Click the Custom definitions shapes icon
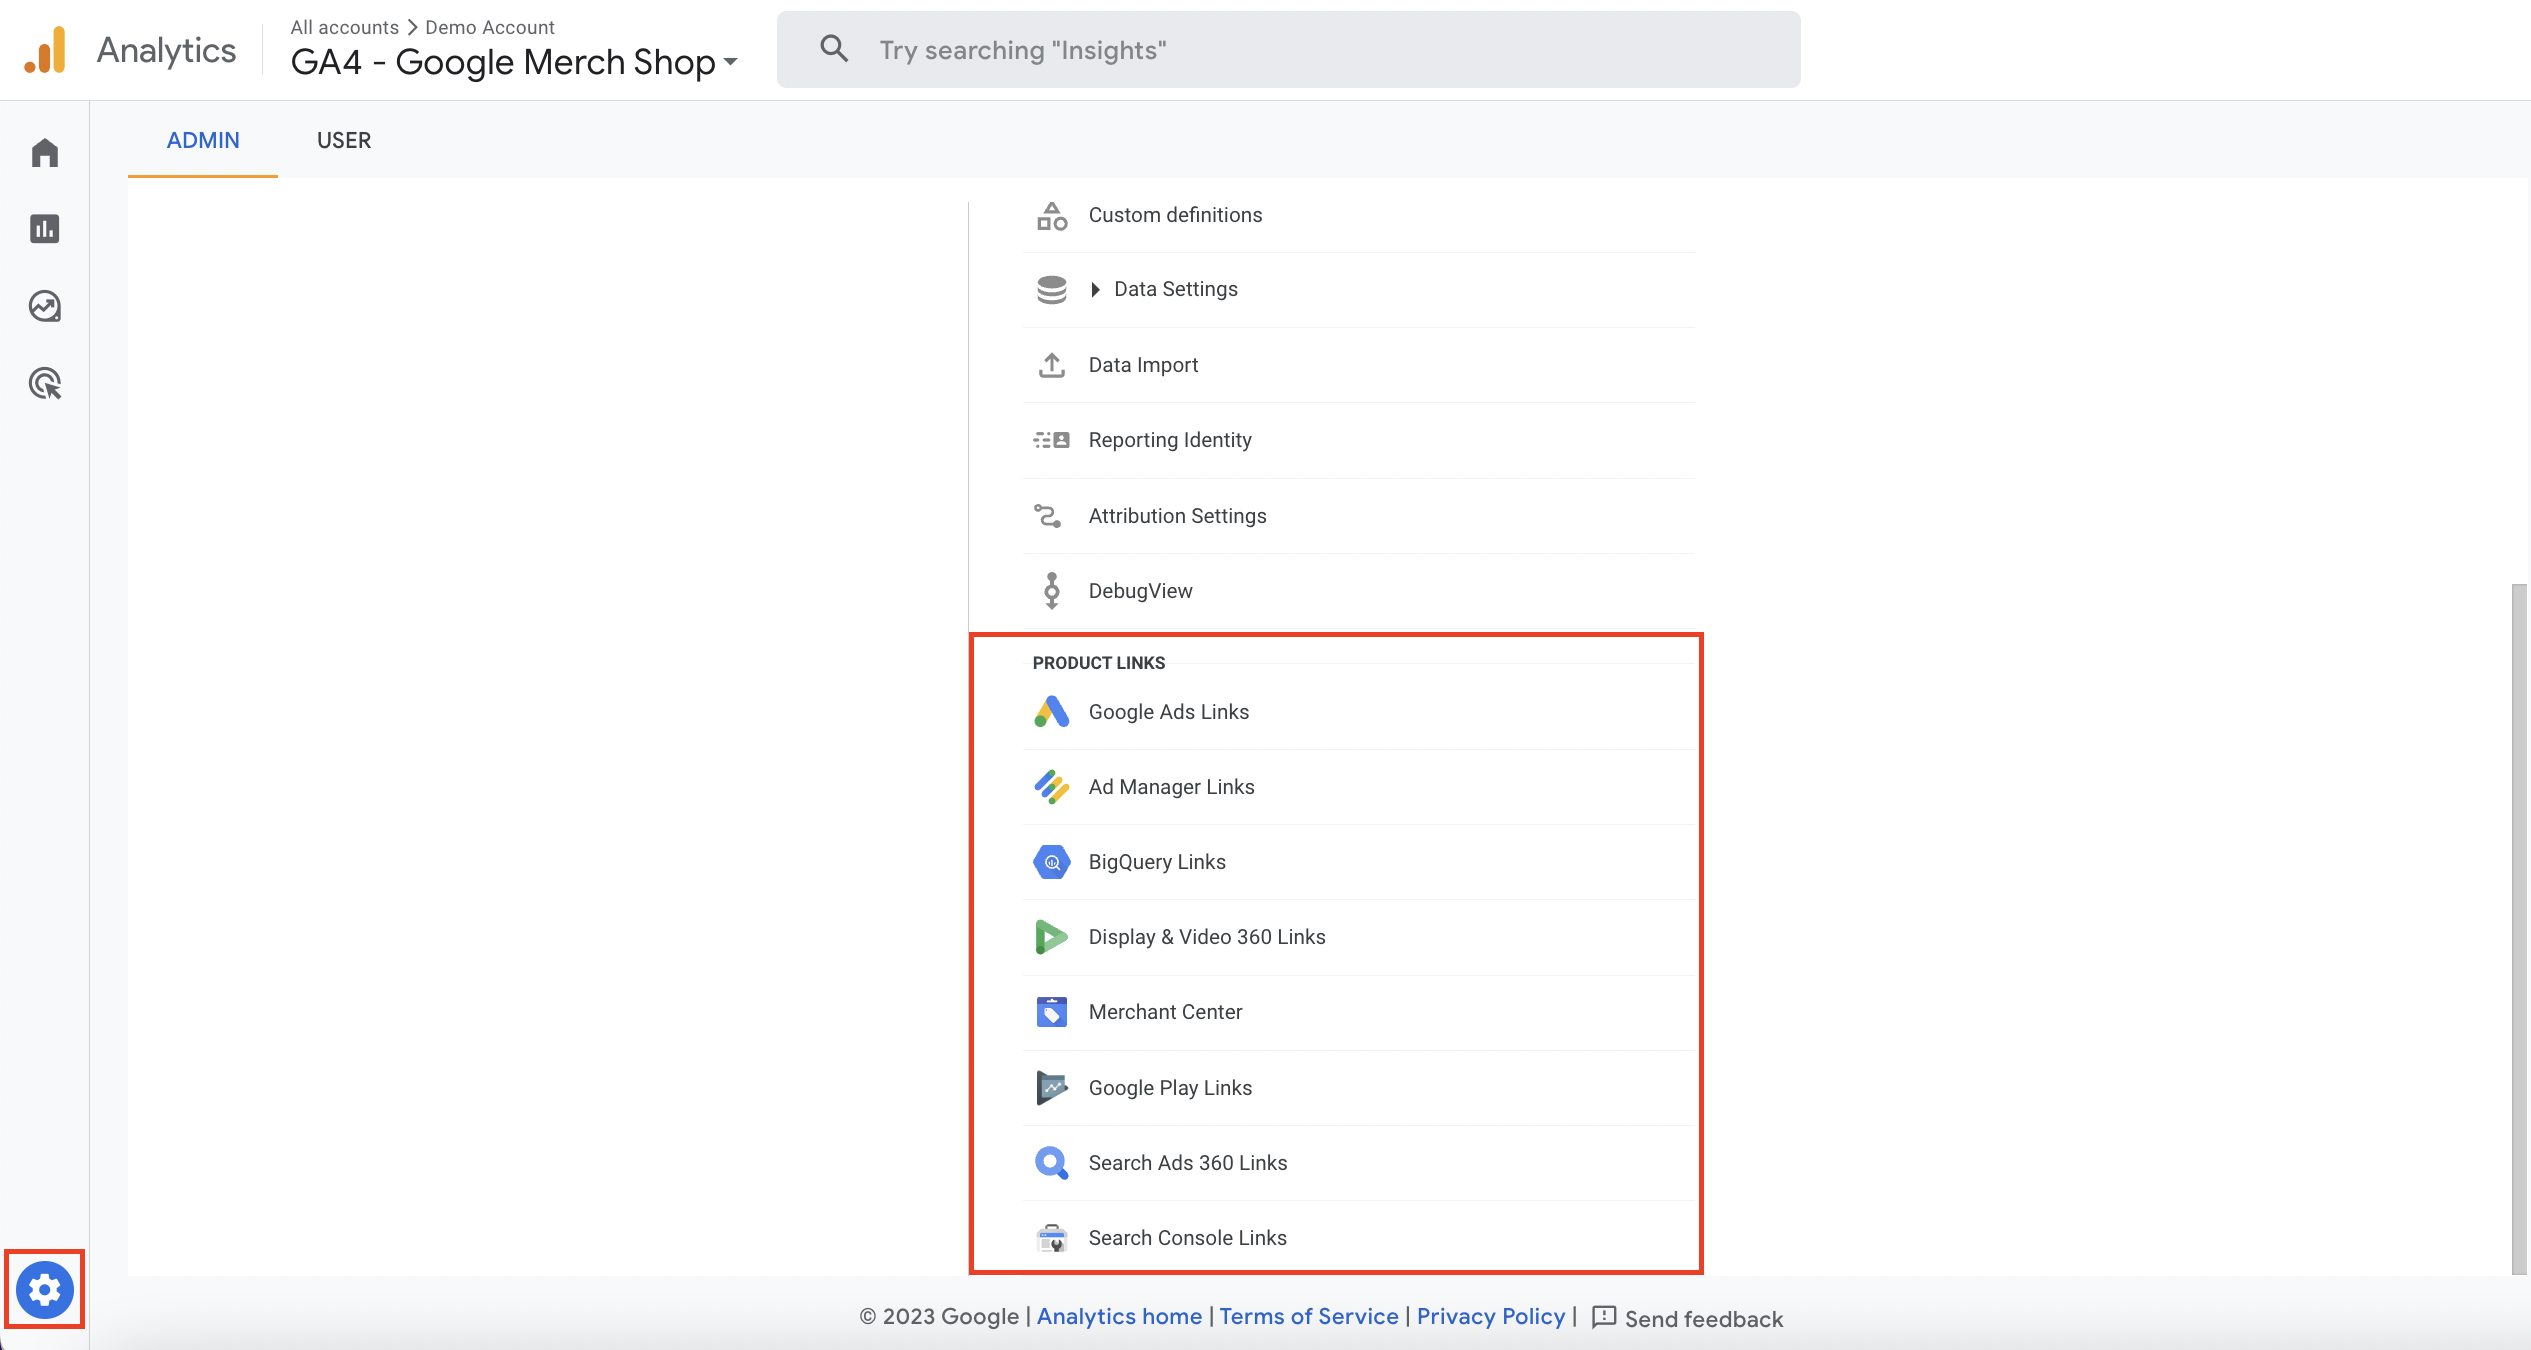This screenshot has height=1350, width=2531. 1052,215
